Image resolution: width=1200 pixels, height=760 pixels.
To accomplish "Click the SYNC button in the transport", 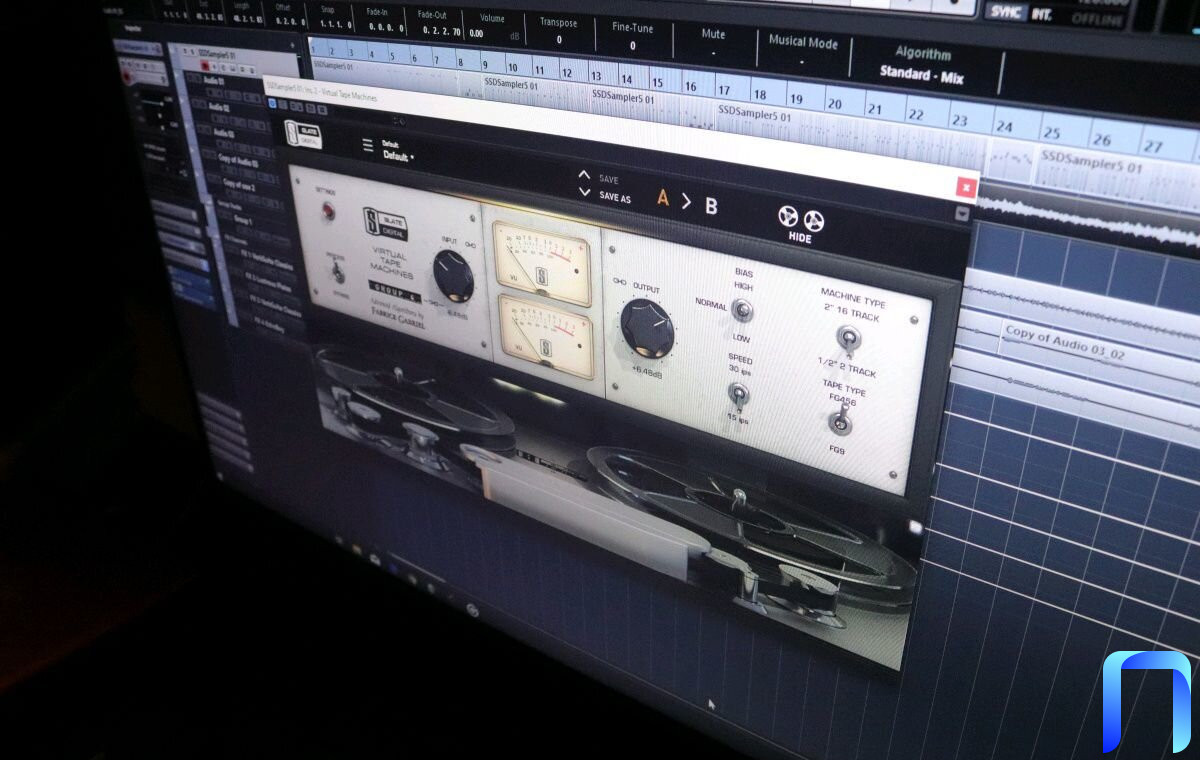I will pyautogui.click(x=1006, y=11).
